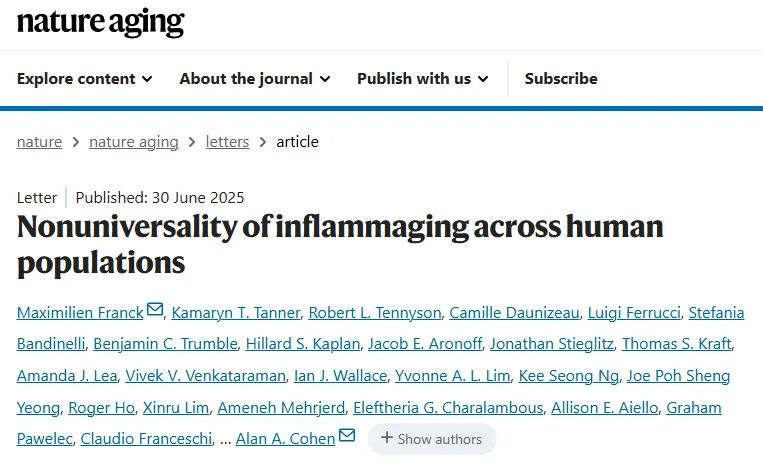Open the Subscribe menu item
Image resolution: width=763 pixels, height=462 pixels.
click(x=561, y=79)
